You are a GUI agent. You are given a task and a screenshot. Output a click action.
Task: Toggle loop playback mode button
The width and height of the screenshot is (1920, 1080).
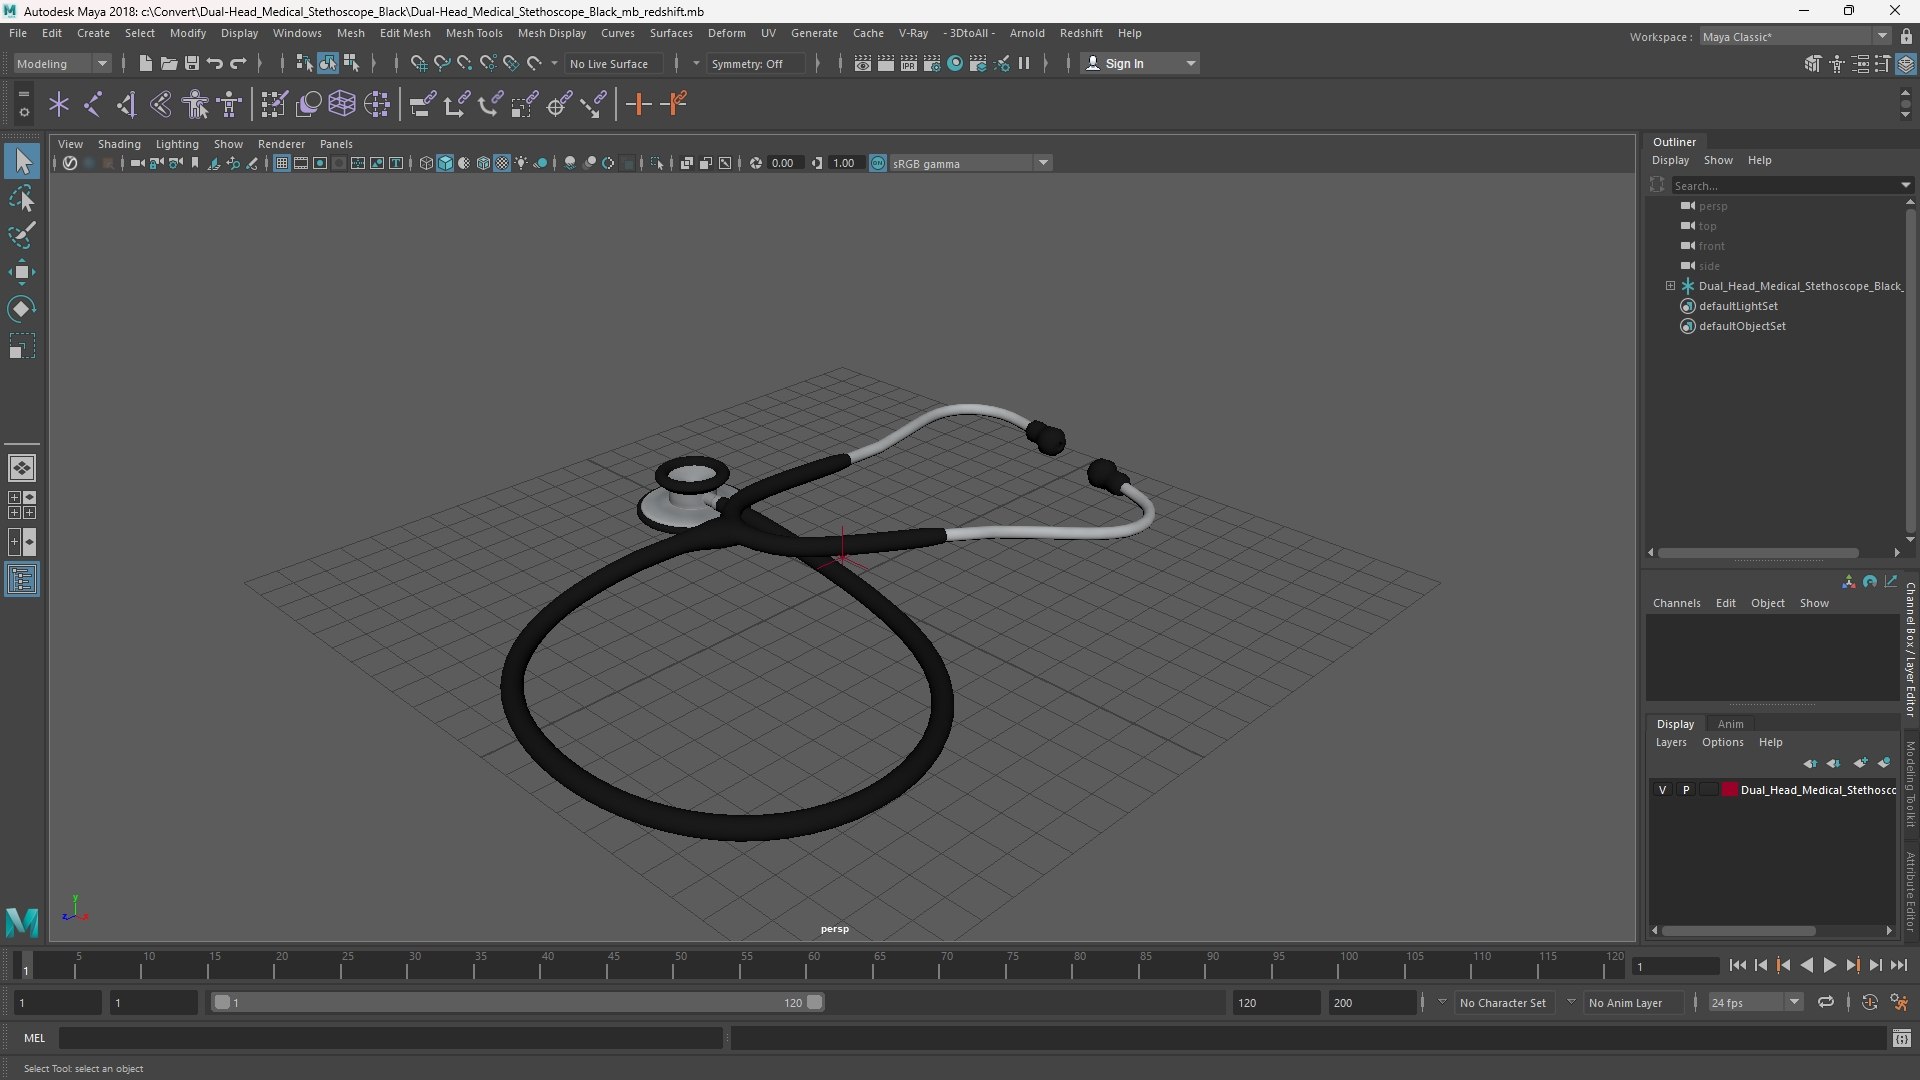[1826, 1002]
